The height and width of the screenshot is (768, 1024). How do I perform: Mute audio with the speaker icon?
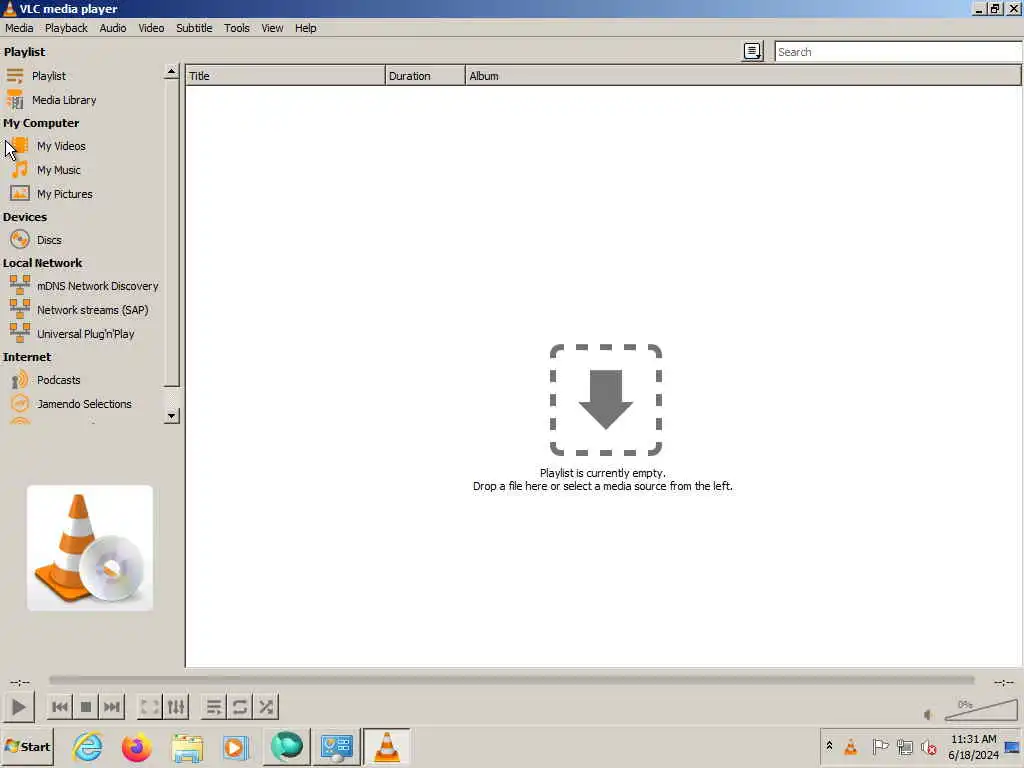[928, 714]
